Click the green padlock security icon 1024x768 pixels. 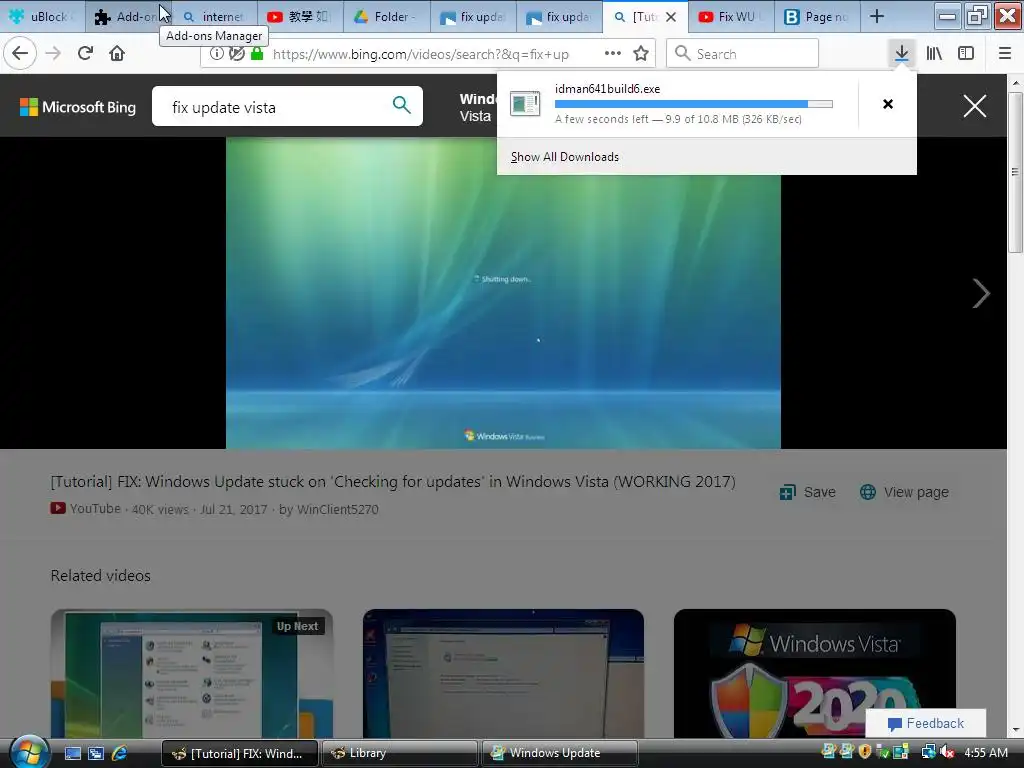pos(257,54)
